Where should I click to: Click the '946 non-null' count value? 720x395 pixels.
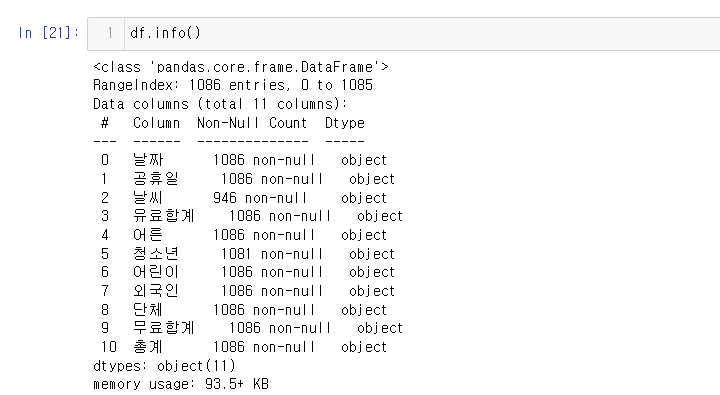tap(260, 198)
